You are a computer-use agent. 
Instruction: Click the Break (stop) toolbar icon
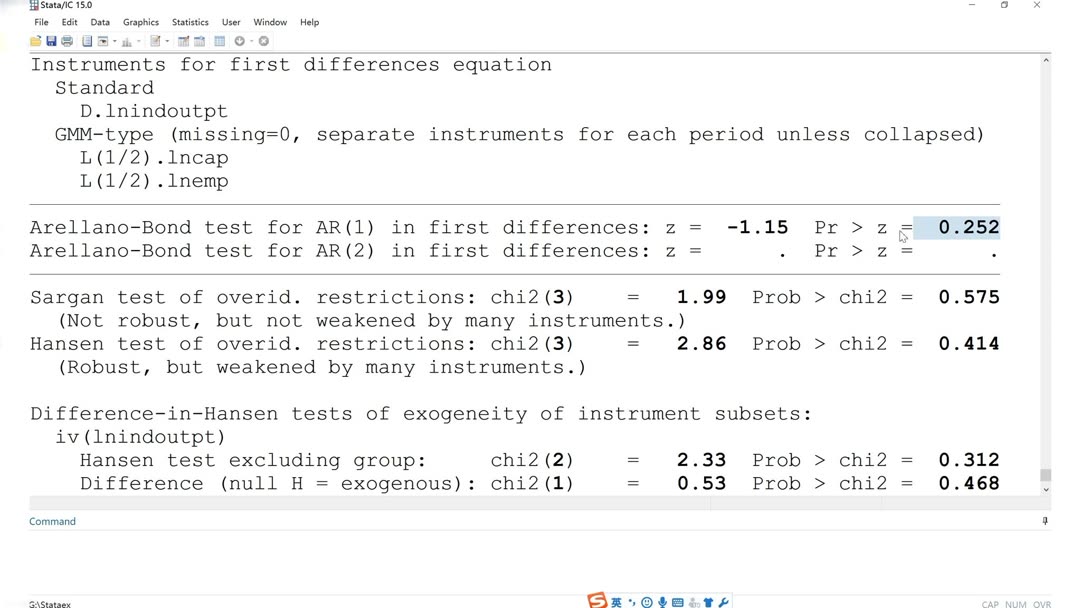[264, 41]
